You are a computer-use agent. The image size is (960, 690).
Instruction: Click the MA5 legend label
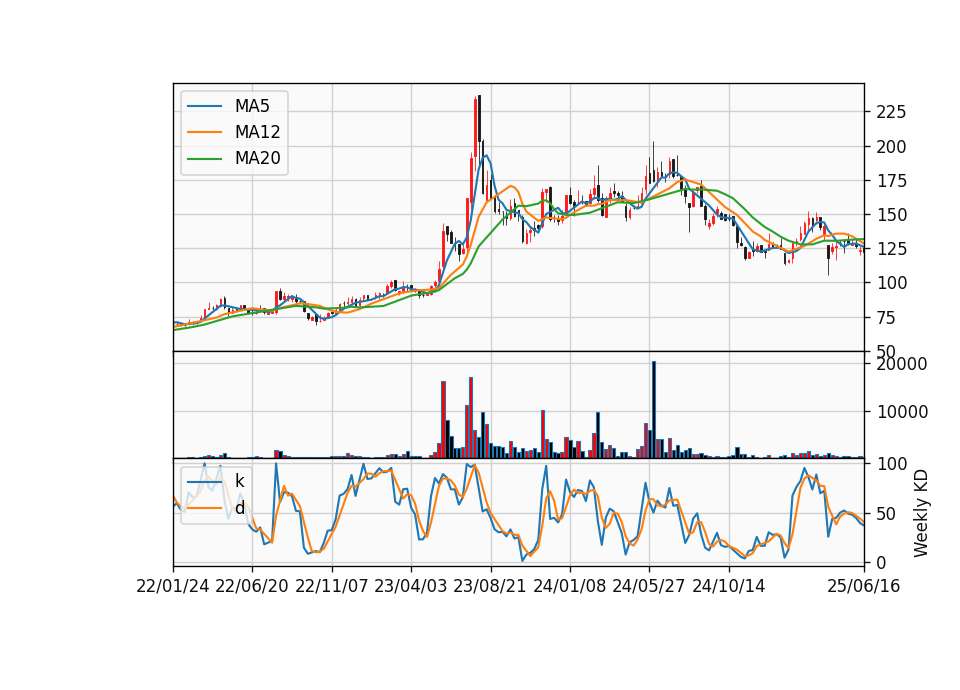[x=252, y=106]
